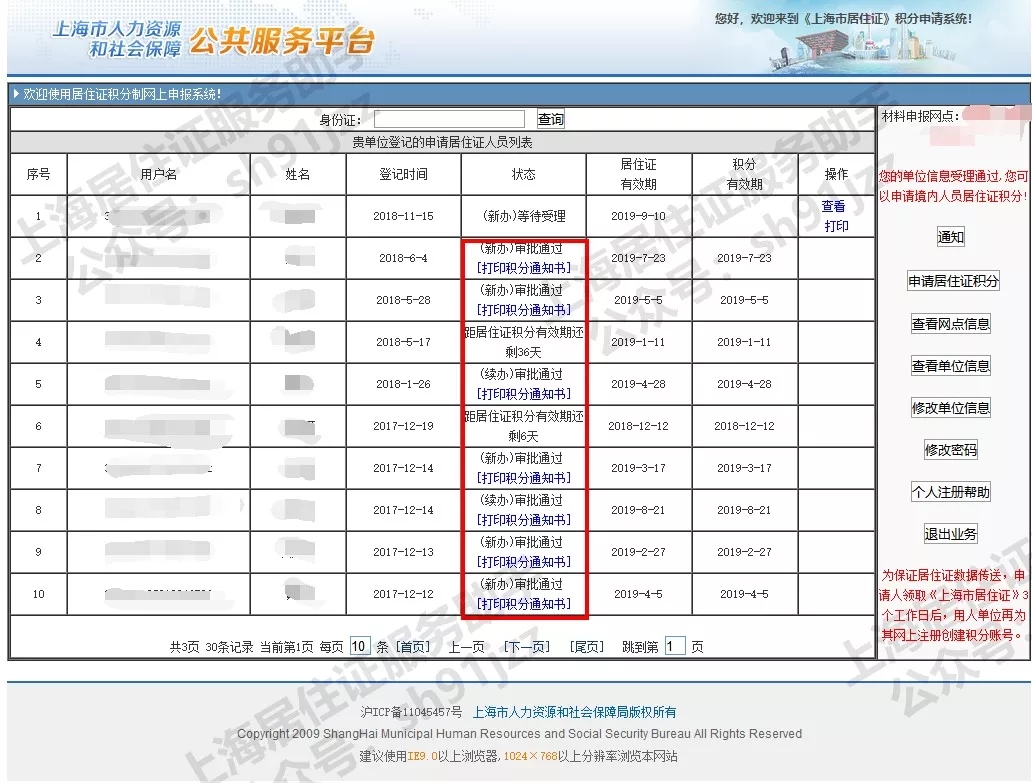1032x783 pixels.
Task: Go to 下一页 next page
Action: 526,647
